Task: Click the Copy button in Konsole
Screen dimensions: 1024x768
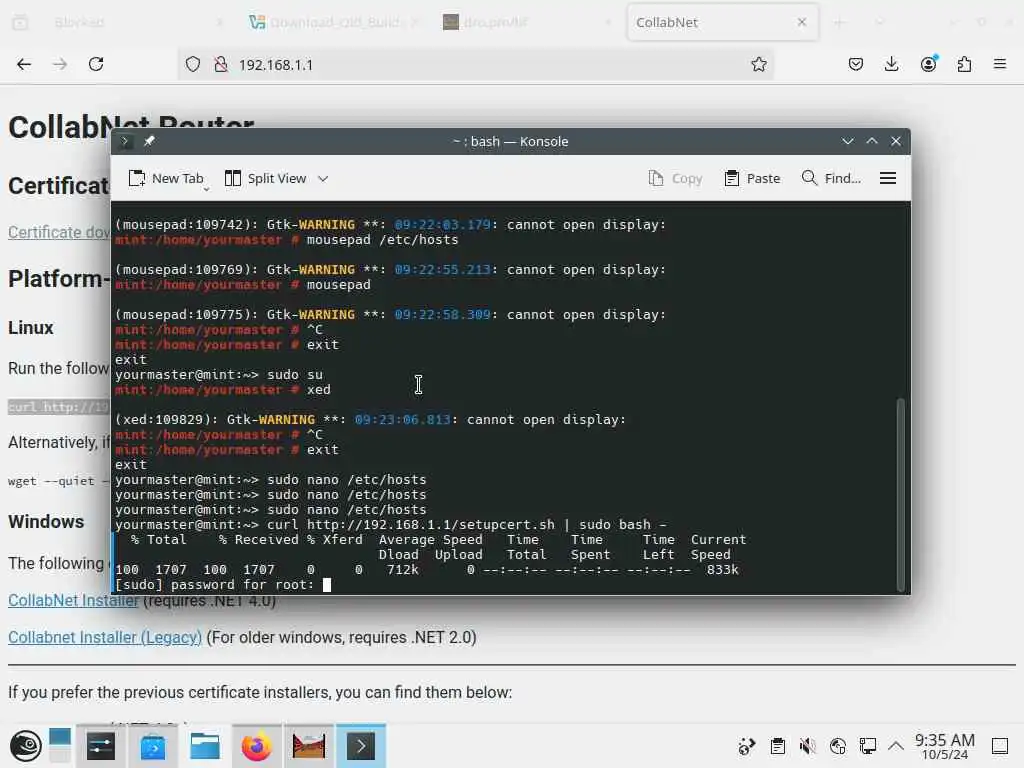Action: coord(675,178)
